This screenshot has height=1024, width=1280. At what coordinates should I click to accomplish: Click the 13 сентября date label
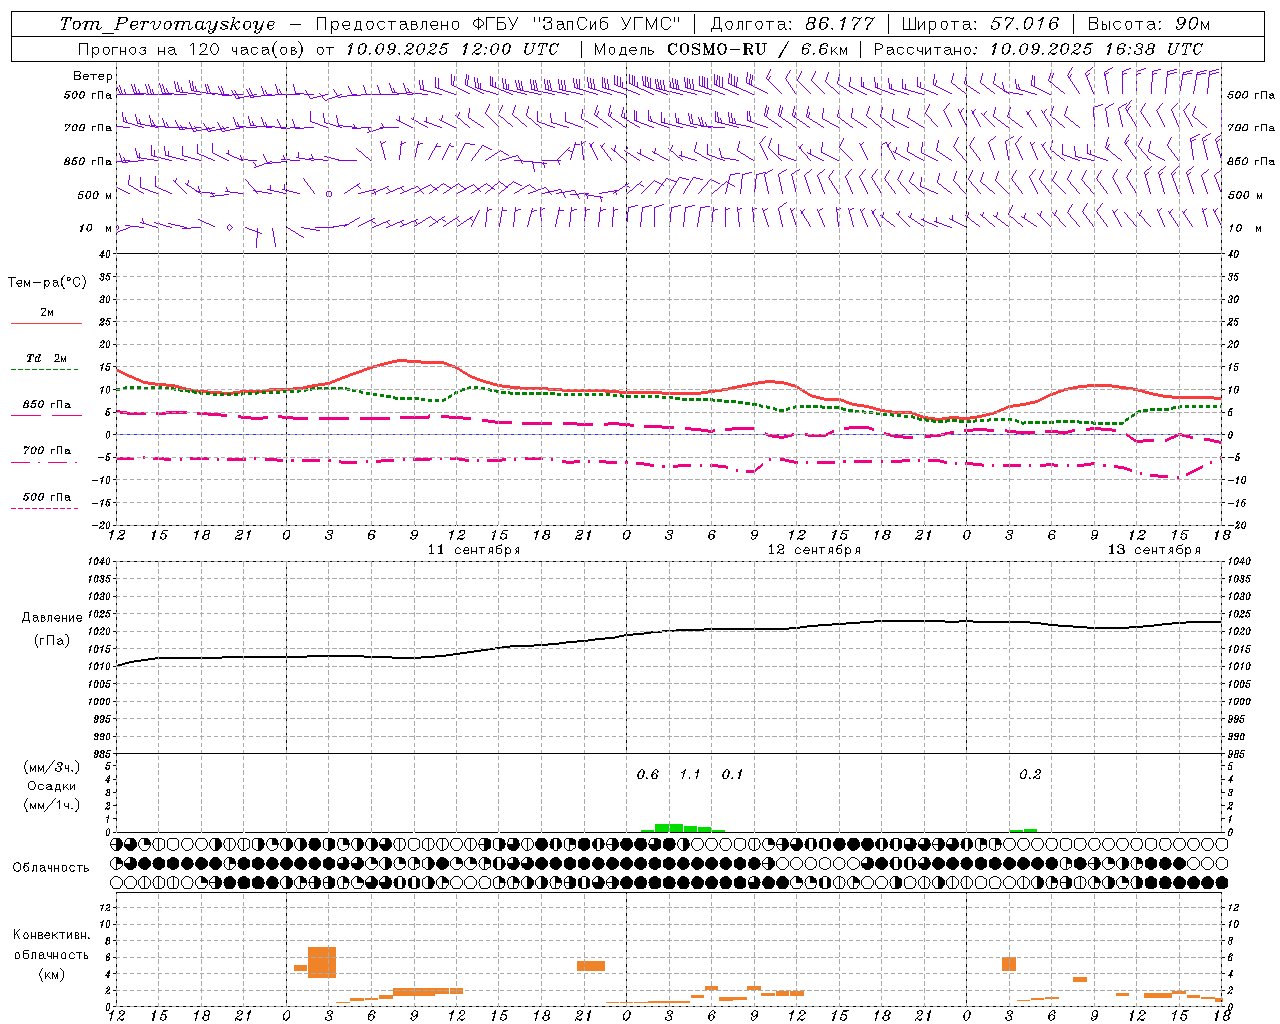[1154, 550]
